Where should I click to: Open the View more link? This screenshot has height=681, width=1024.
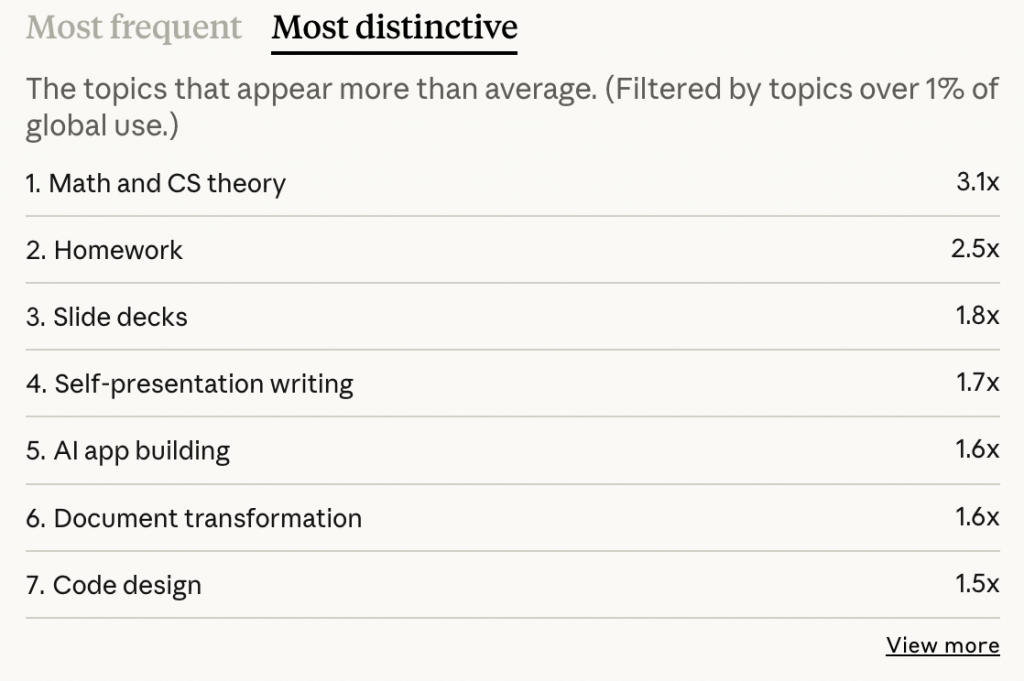click(x=942, y=645)
